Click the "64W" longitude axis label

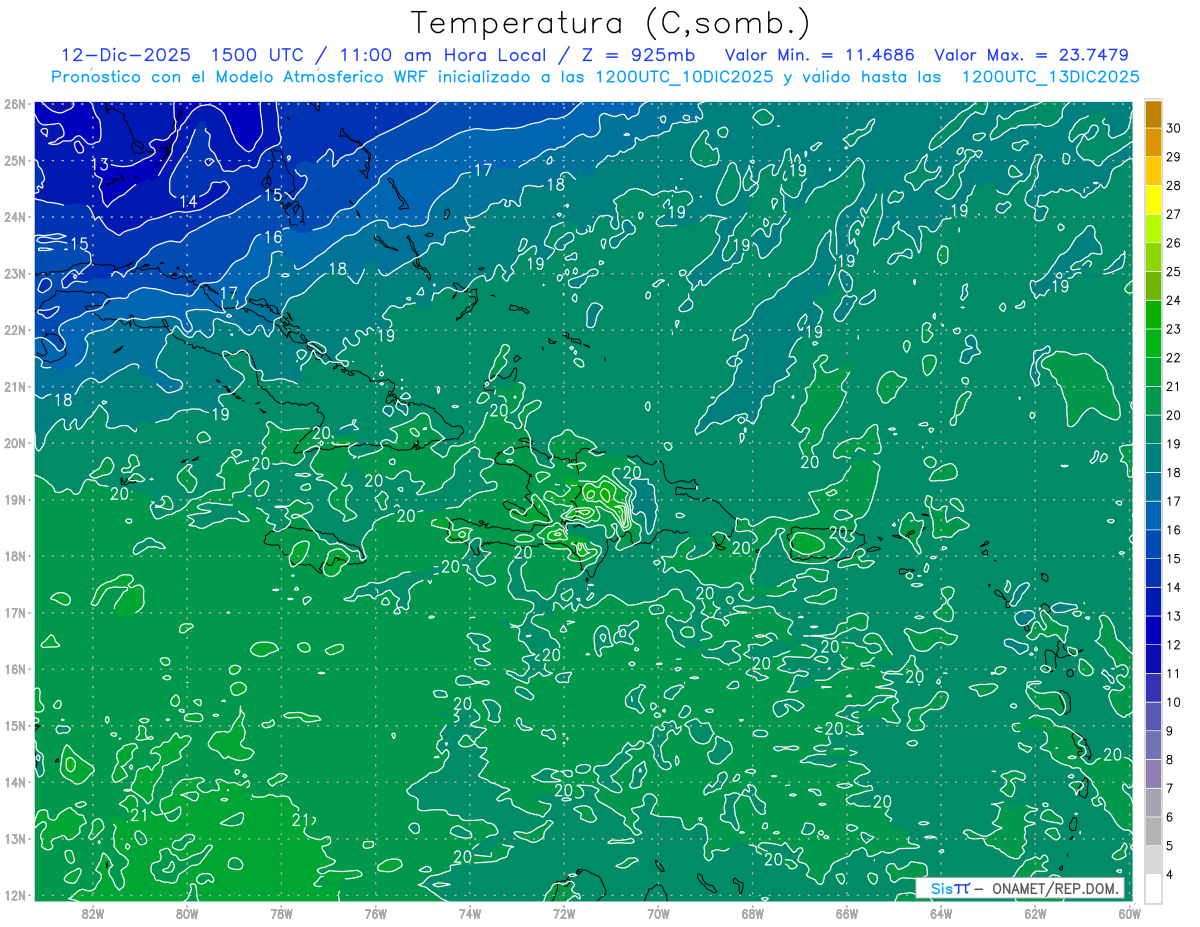pos(941,914)
